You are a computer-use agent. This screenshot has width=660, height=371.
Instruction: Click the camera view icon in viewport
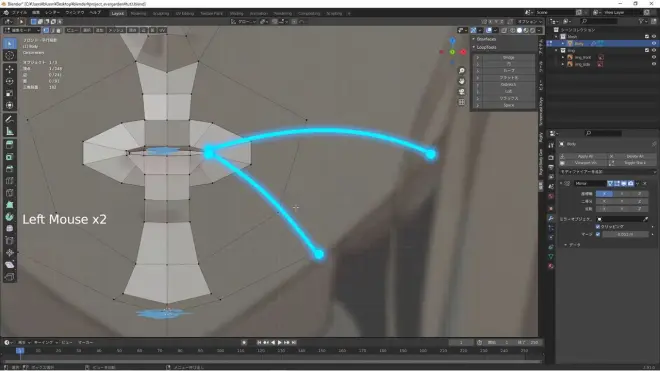(462, 91)
